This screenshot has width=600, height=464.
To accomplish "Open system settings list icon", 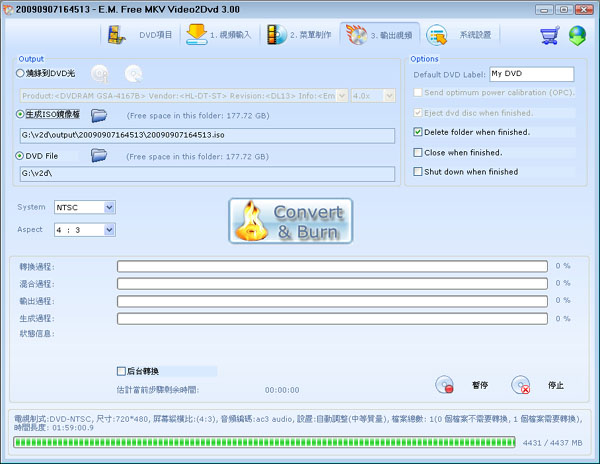I will [437, 35].
